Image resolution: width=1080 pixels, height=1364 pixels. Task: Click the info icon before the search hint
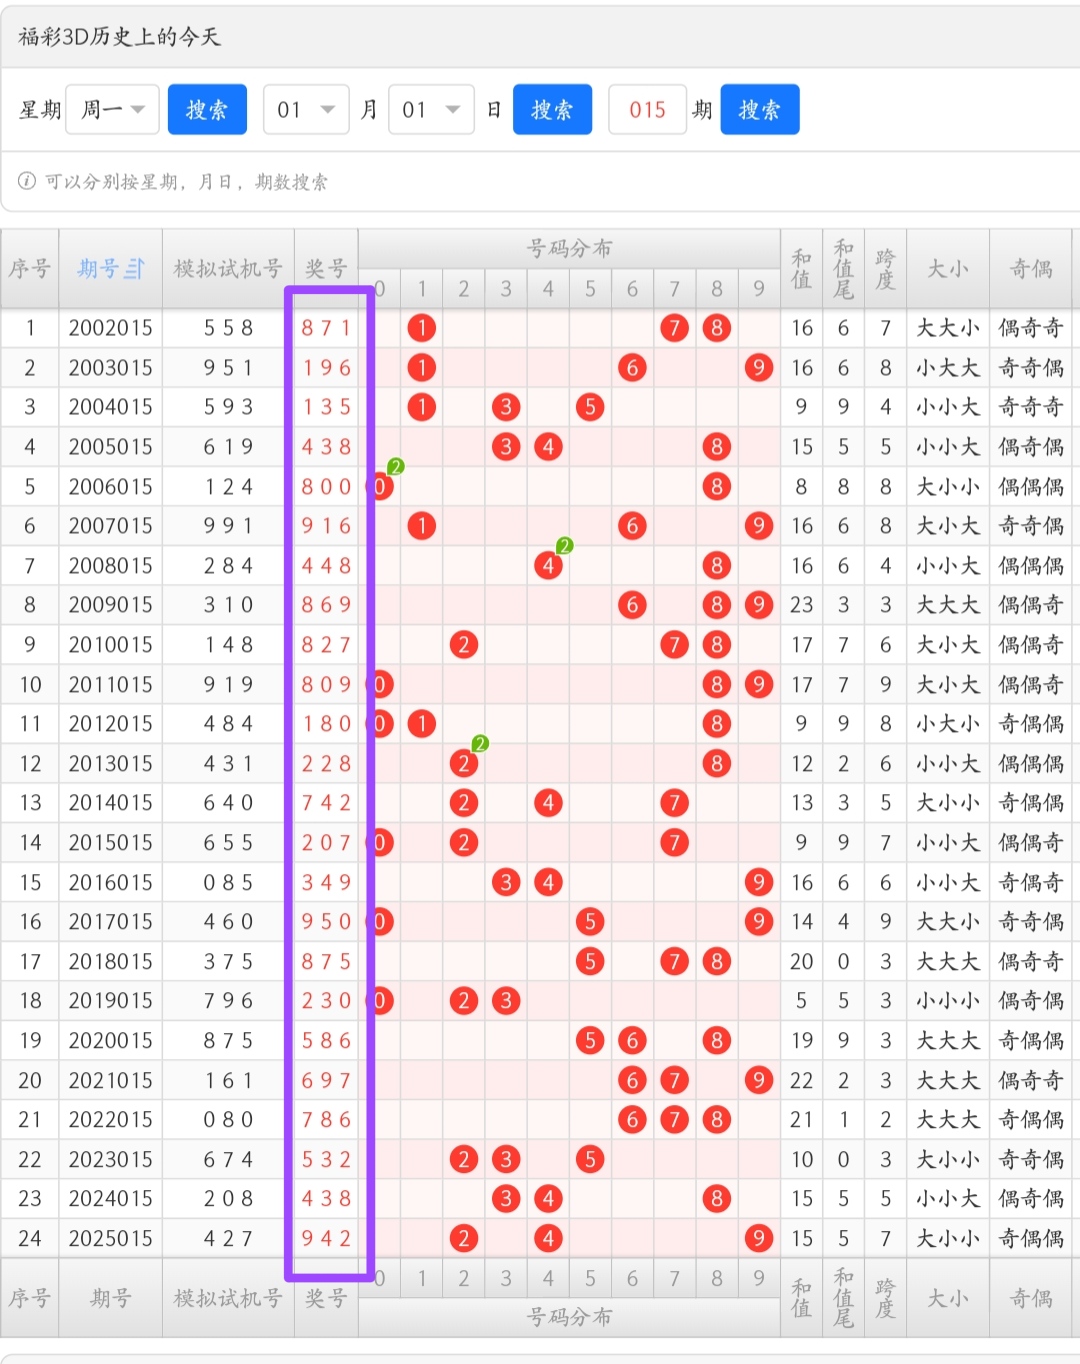coord(27,181)
